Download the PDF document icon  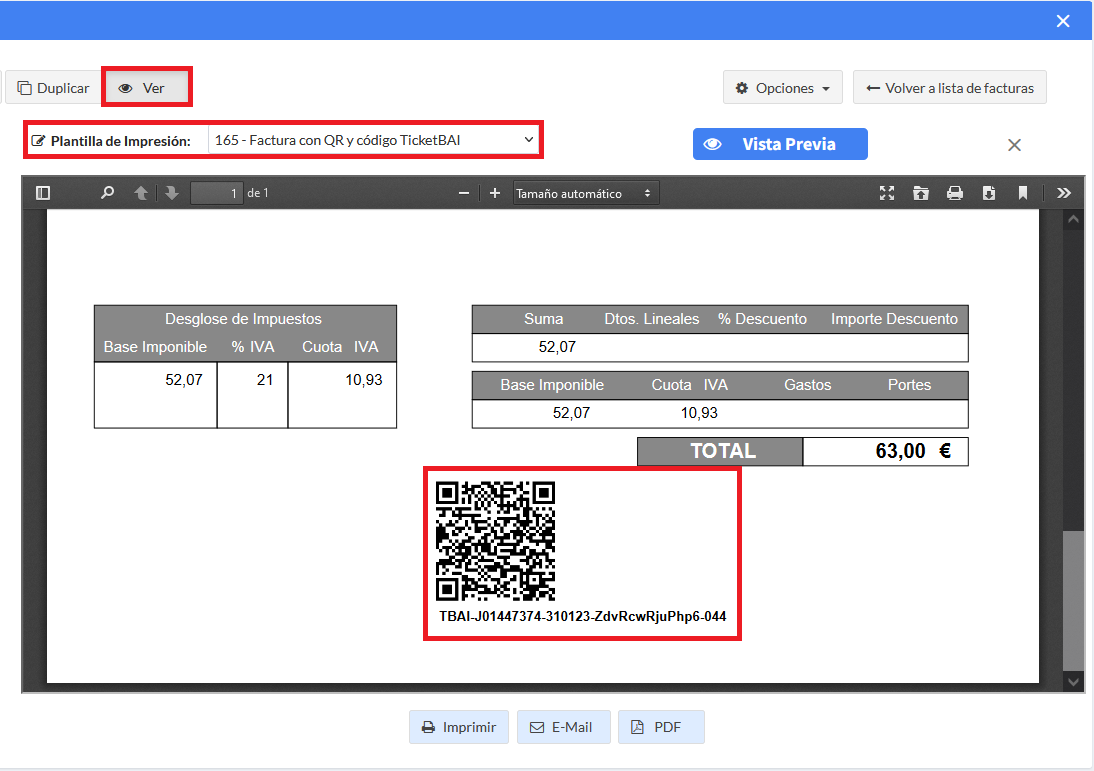[x=989, y=193]
